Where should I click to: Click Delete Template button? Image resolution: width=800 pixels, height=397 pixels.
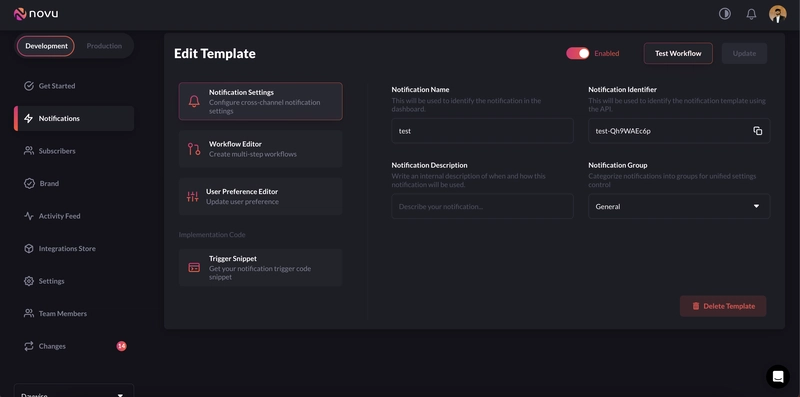click(x=723, y=306)
